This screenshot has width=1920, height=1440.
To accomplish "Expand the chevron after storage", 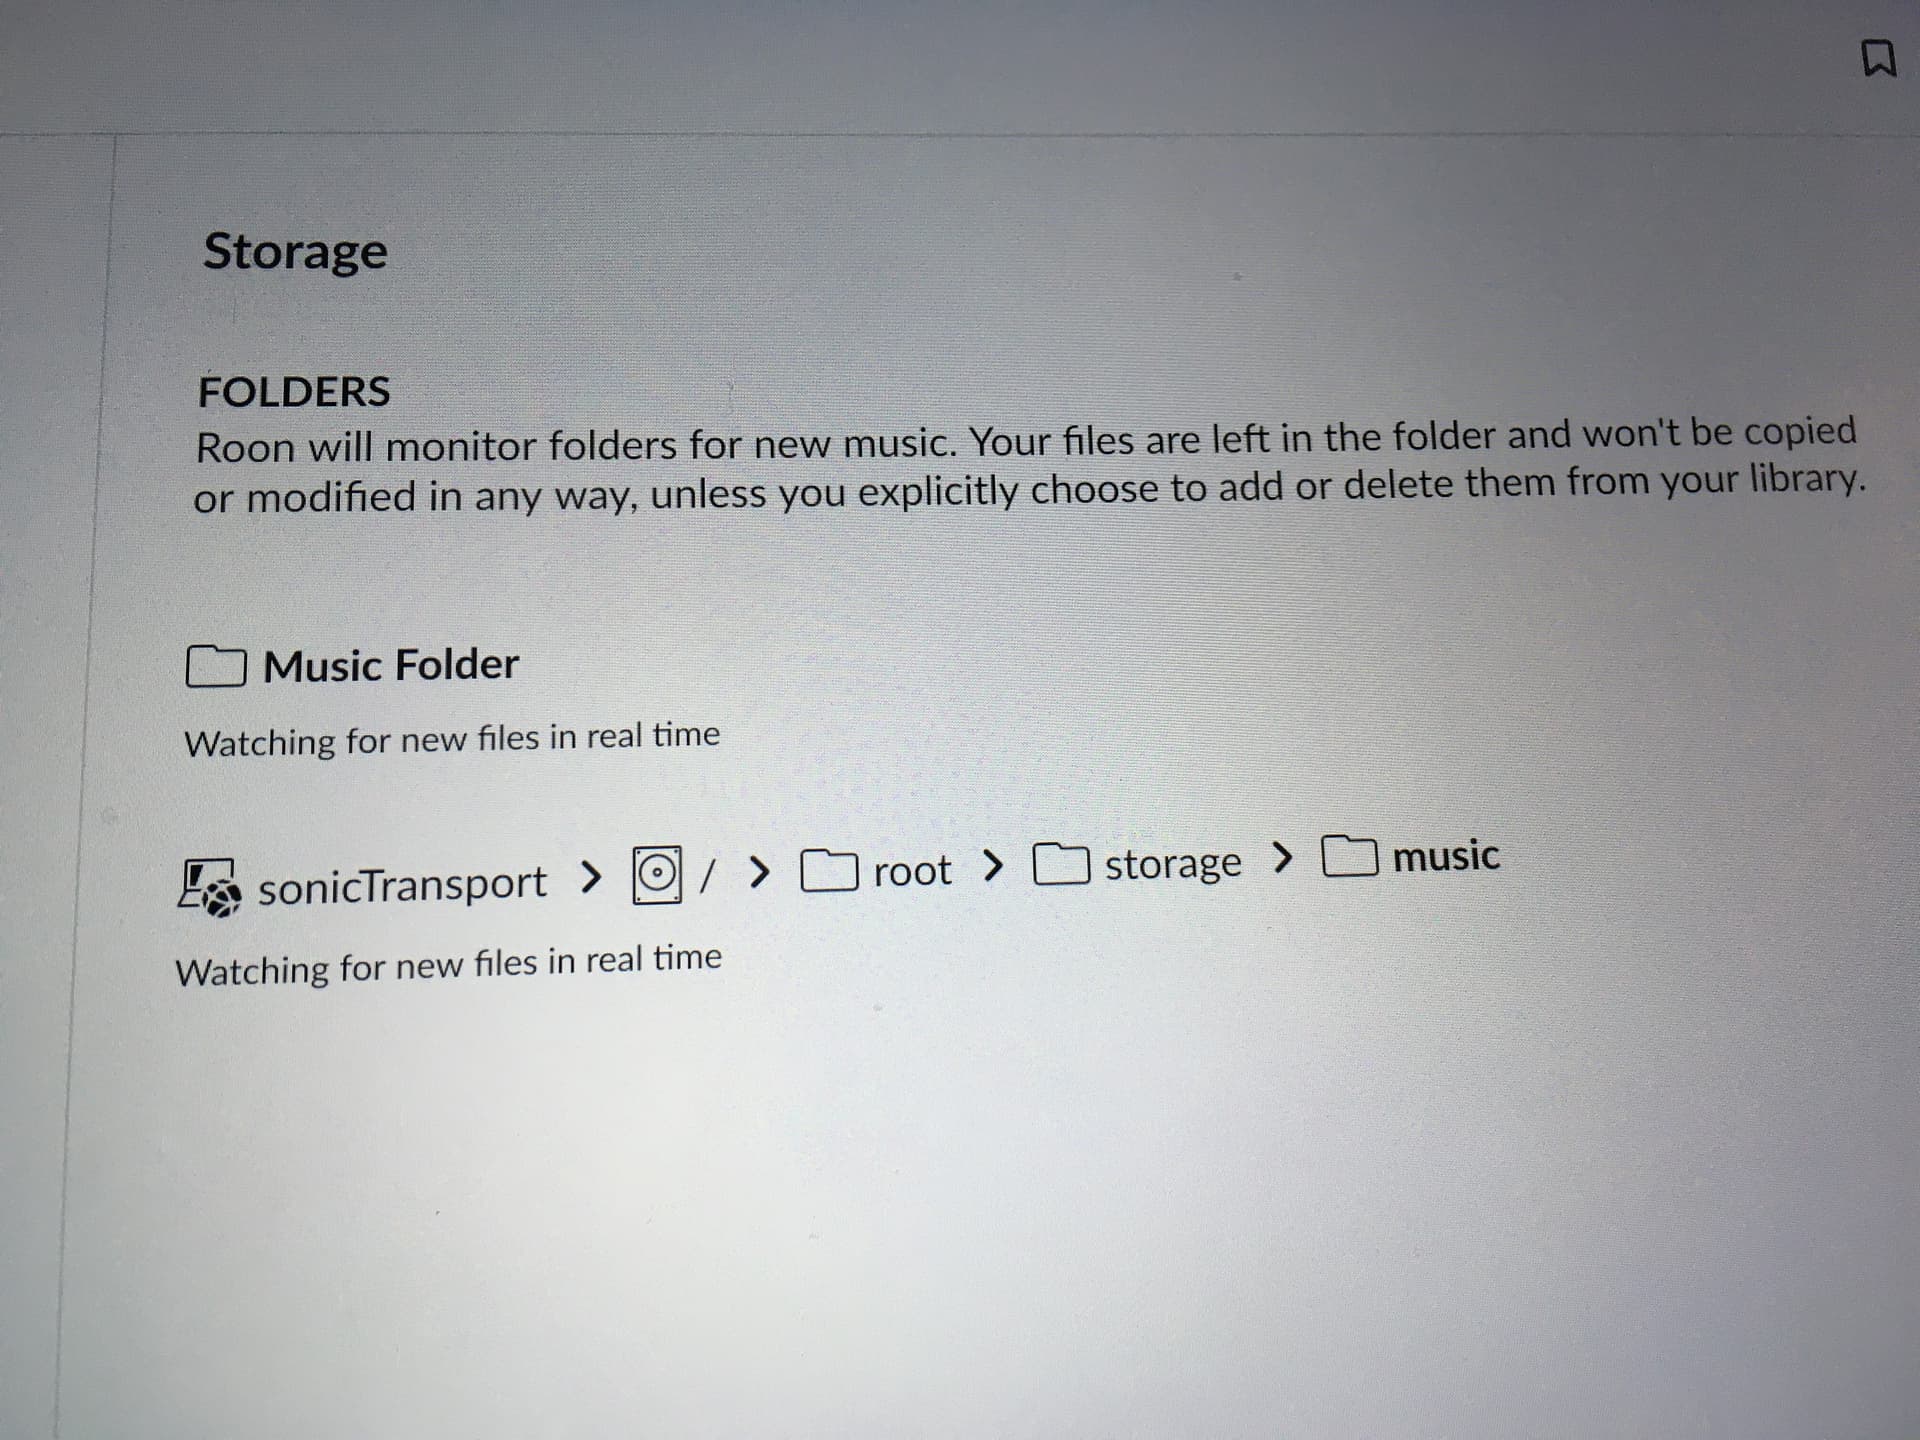I will point(1282,857).
